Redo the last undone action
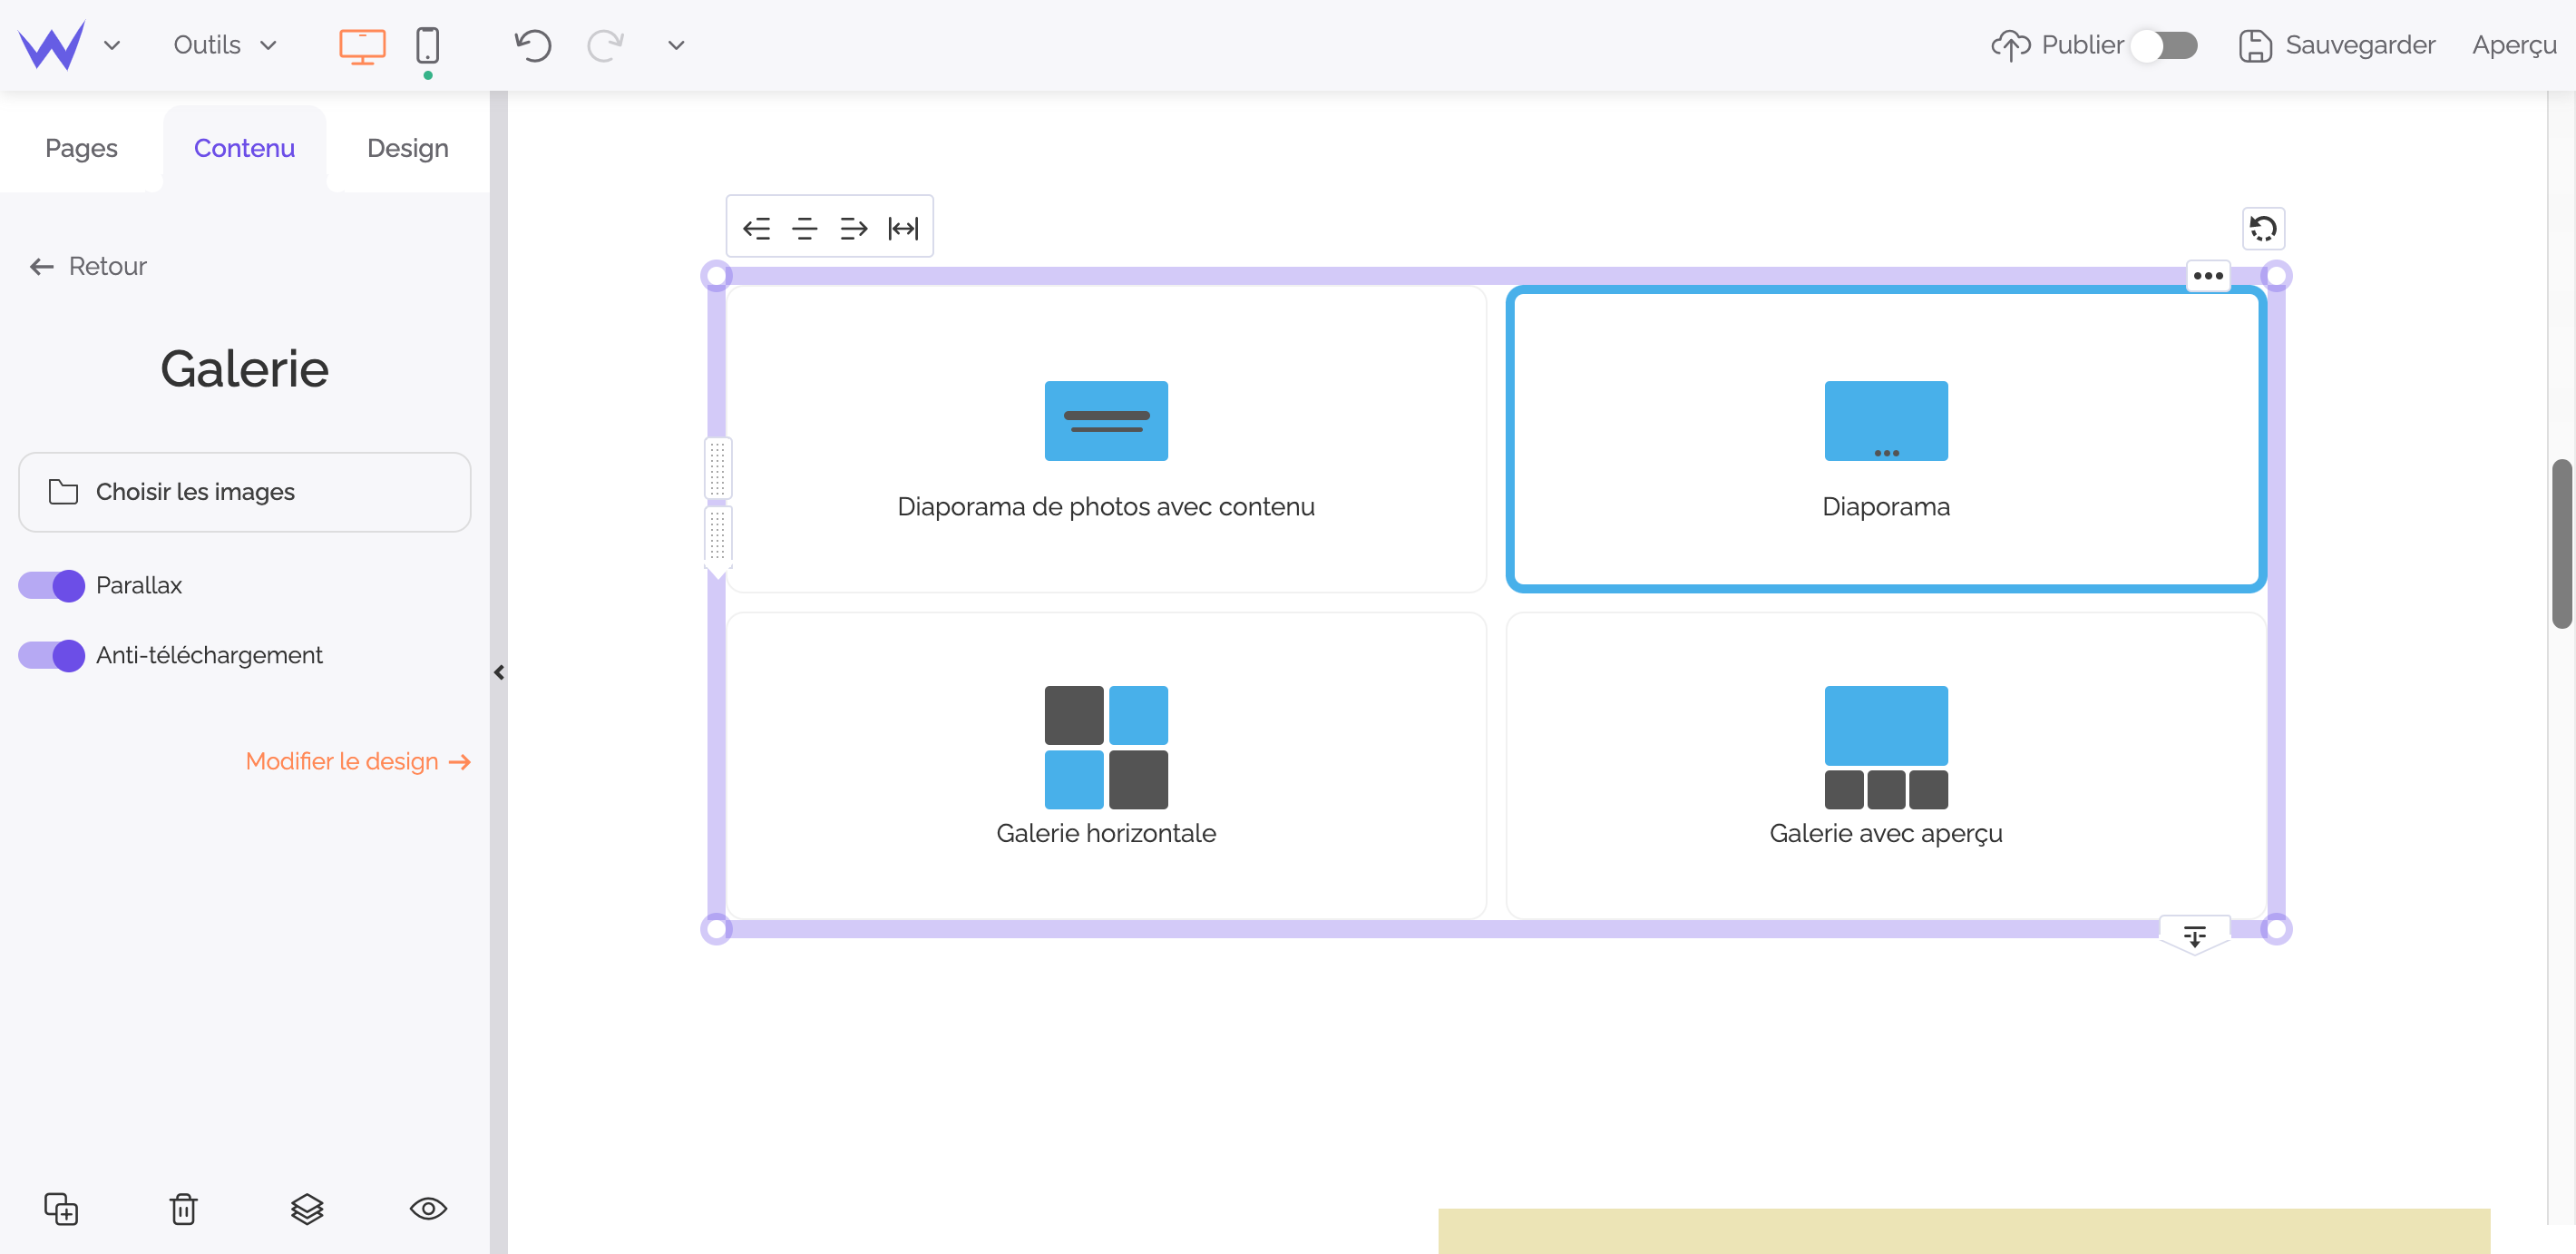This screenshot has height=1254, width=2576. [605, 46]
